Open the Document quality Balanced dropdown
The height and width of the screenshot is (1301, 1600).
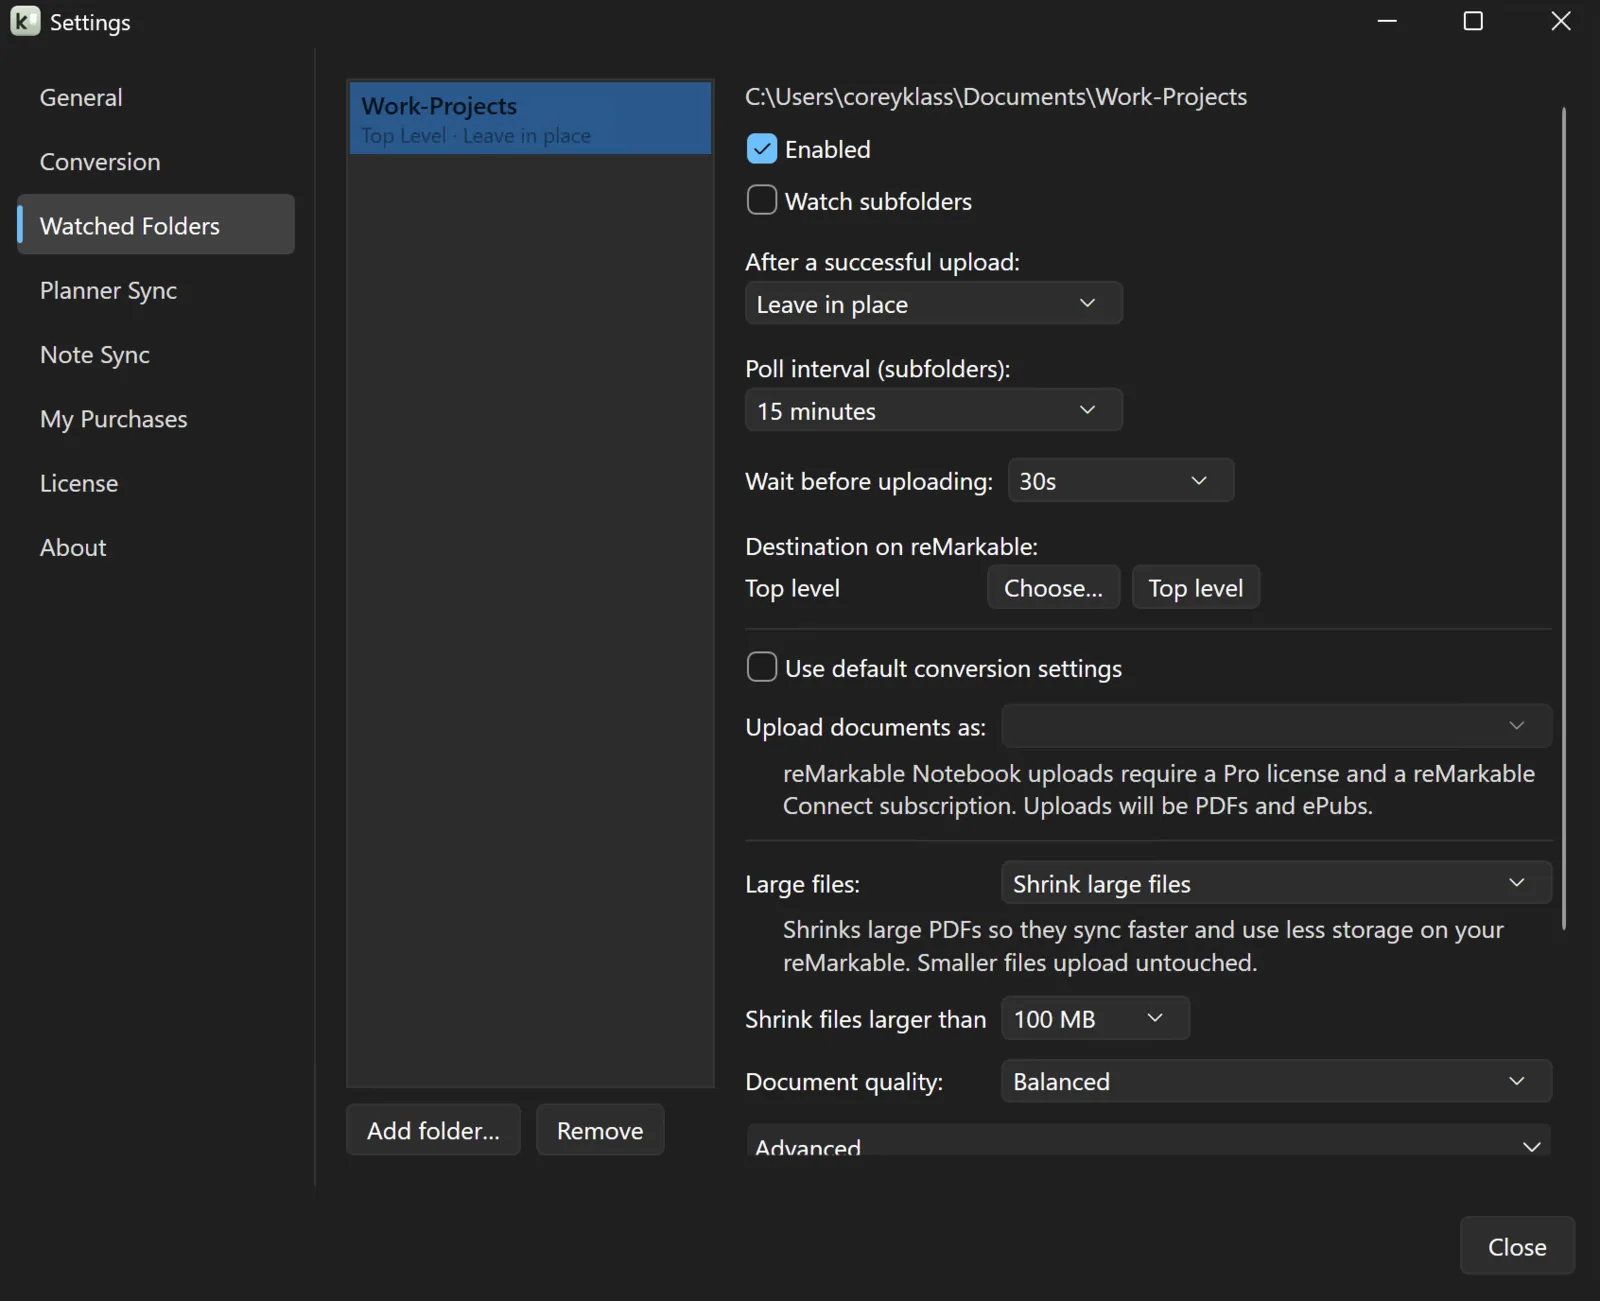click(x=1277, y=1082)
